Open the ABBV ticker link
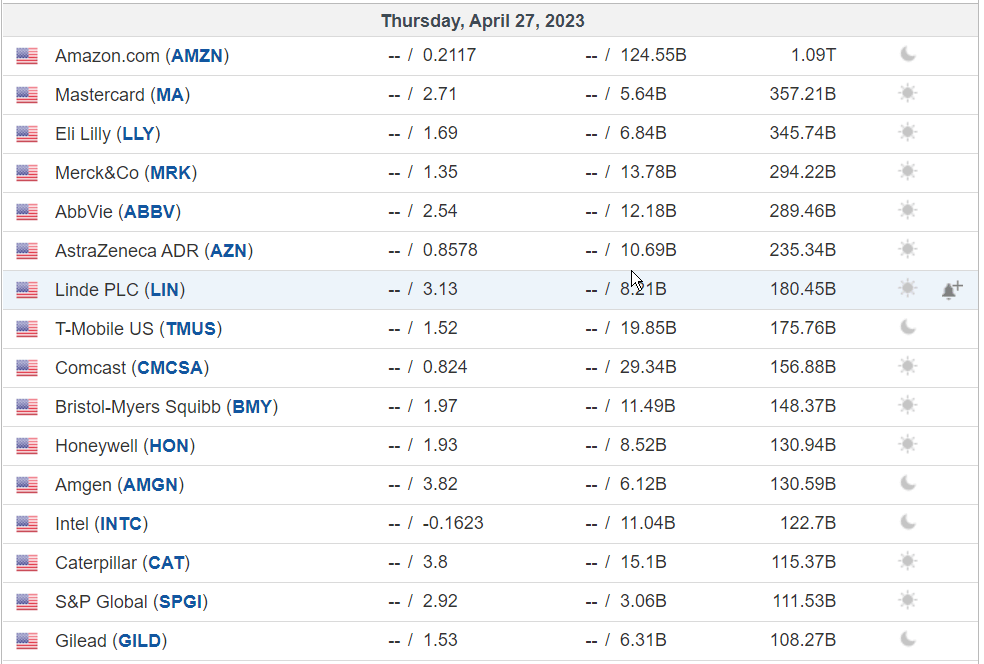Image resolution: width=984 pixels, height=664 pixels. [x=149, y=212]
